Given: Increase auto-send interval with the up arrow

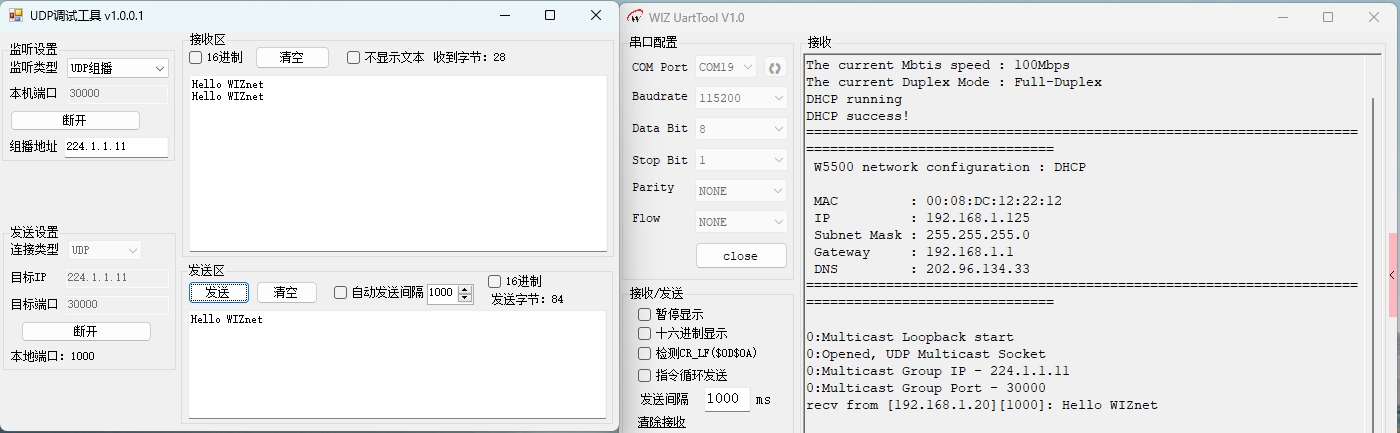Looking at the screenshot, I should click(465, 288).
